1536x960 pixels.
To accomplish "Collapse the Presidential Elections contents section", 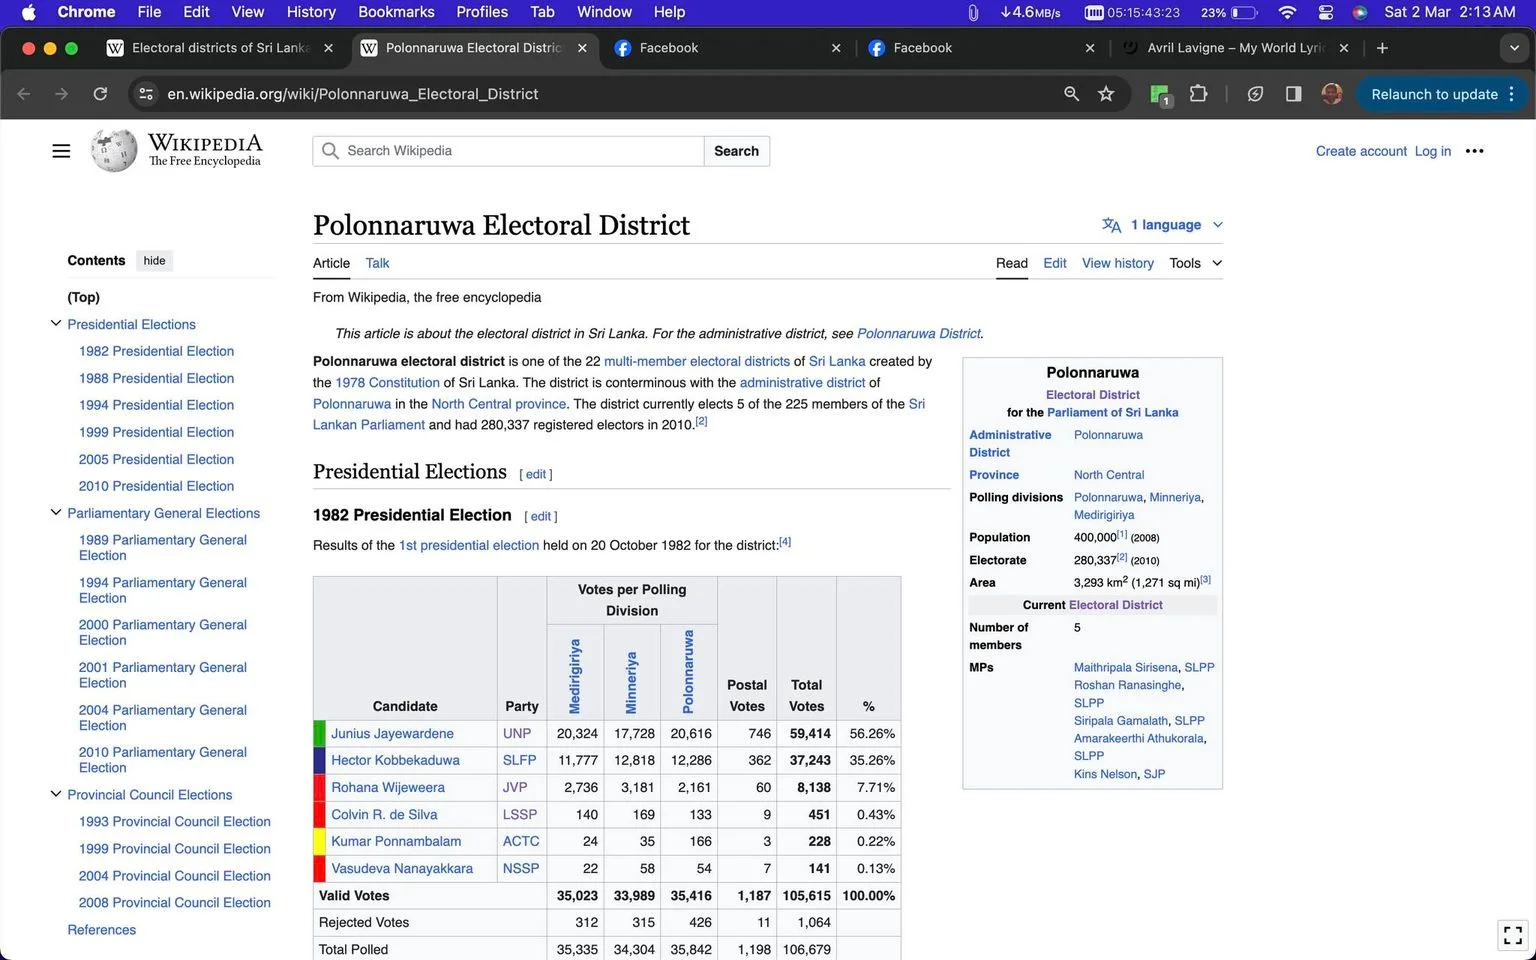I will click(56, 324).
